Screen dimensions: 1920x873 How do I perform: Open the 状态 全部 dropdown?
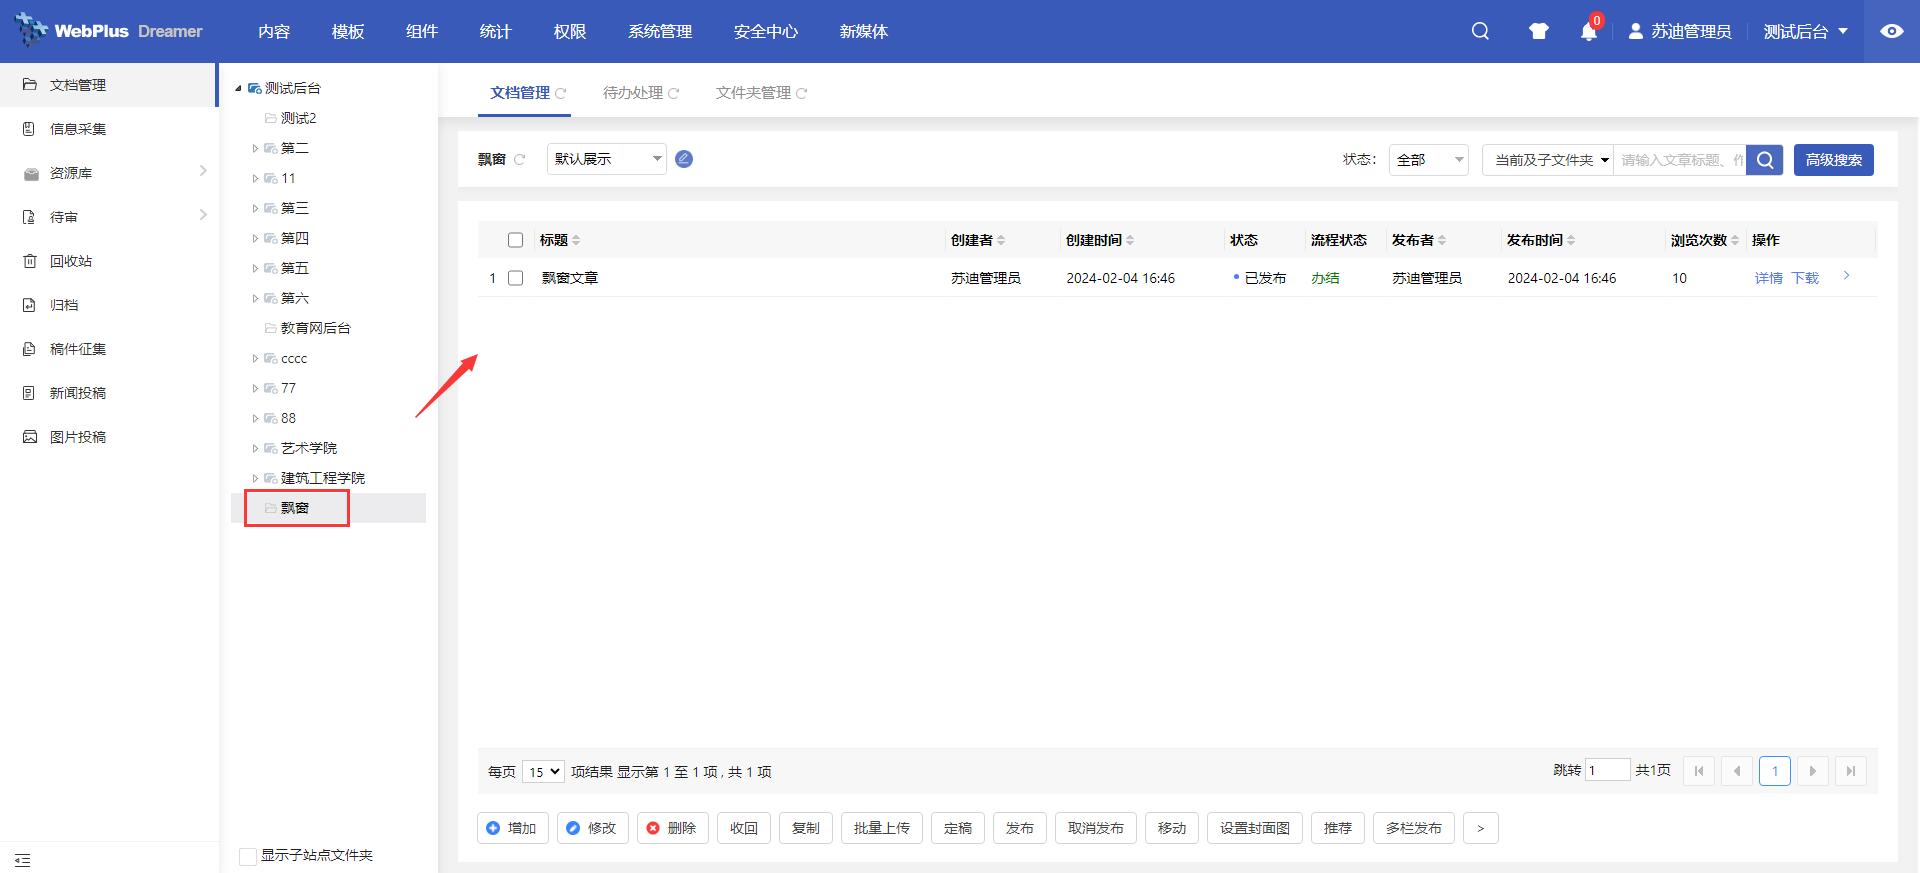[1428, 160]
